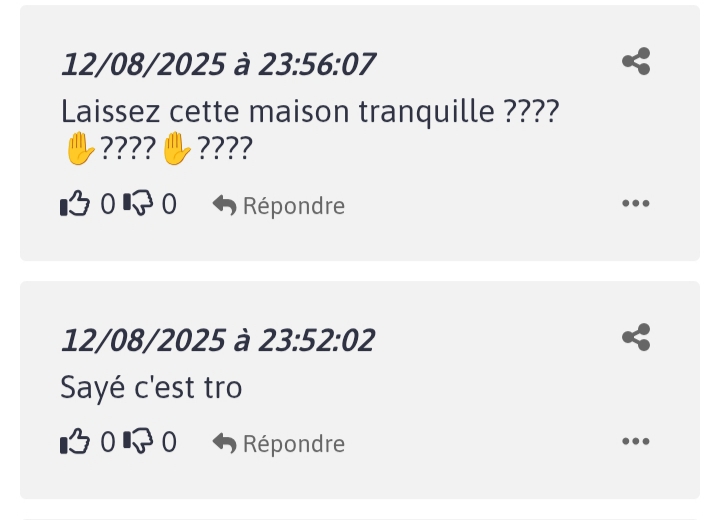
Task: Share the comment posted at 23:56:07
Action: point(636,62)
